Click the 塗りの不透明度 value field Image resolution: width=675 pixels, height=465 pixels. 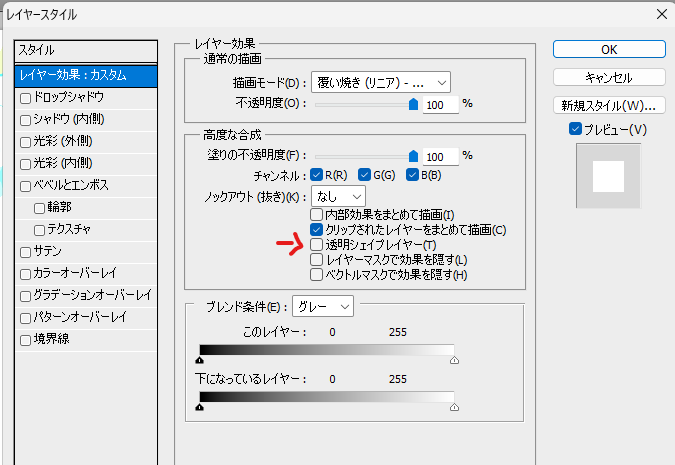[439, 157]
